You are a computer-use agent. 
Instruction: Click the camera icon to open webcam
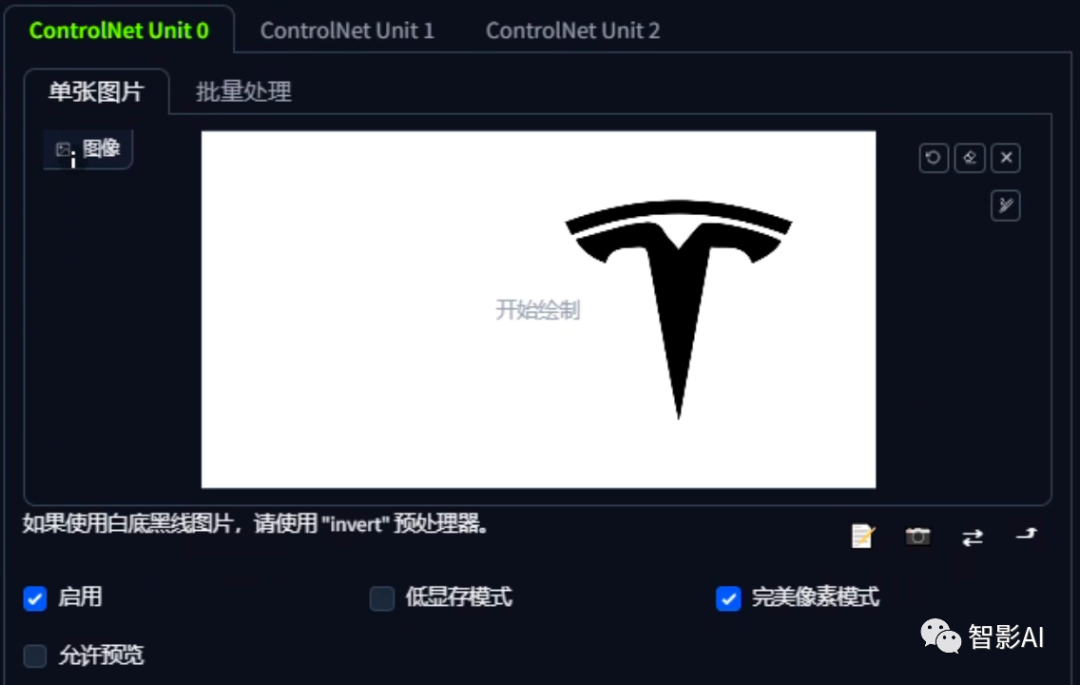click(917, 536)
